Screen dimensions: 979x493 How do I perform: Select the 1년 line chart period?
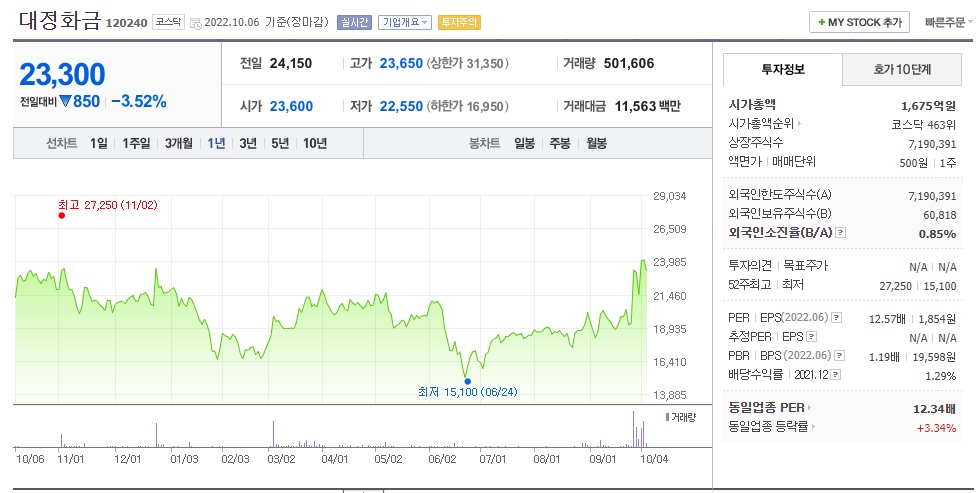(216, 144)
